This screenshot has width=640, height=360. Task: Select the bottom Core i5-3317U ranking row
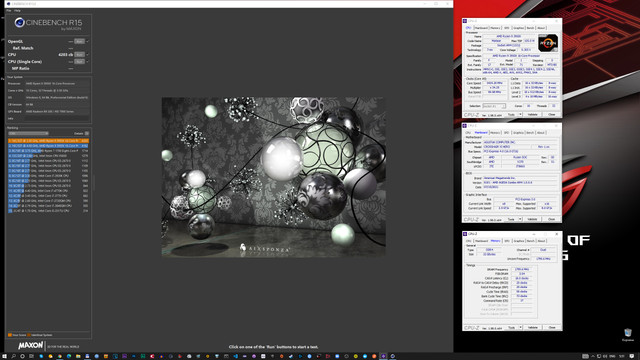tap(48, 211)
